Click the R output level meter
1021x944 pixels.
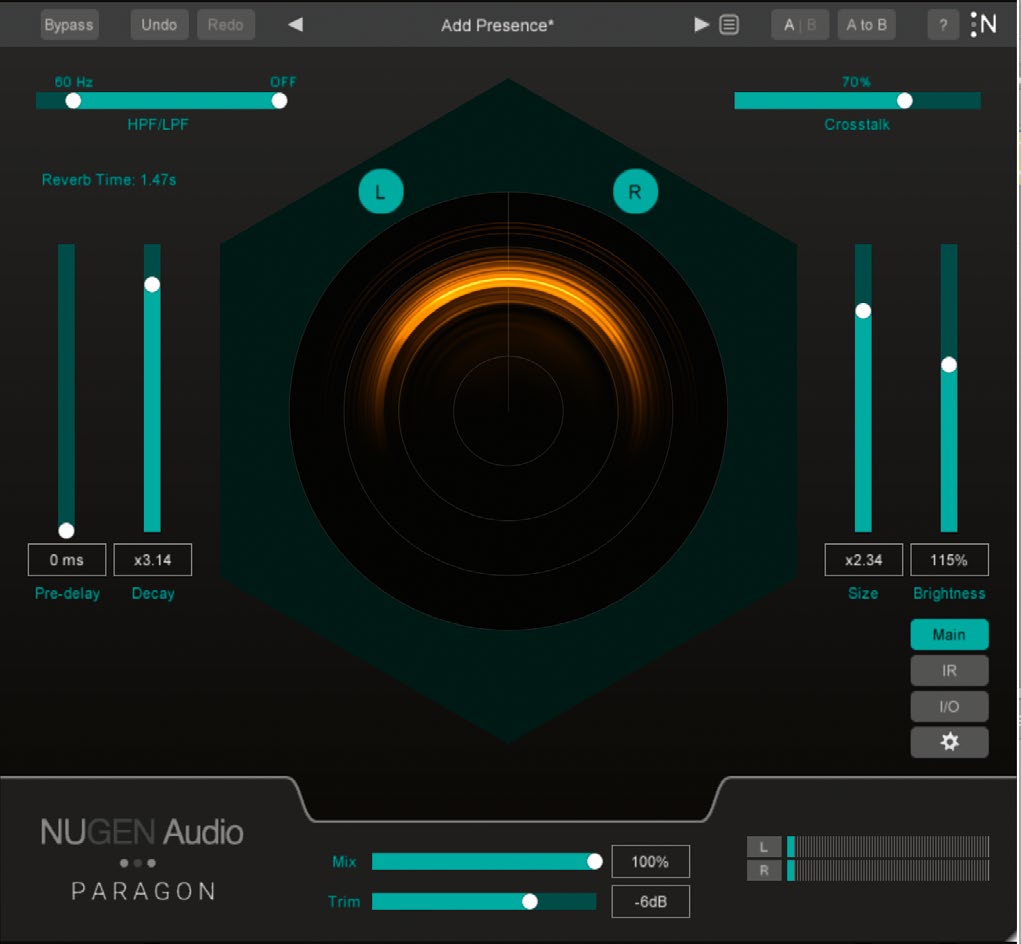(x=888, y=870)
